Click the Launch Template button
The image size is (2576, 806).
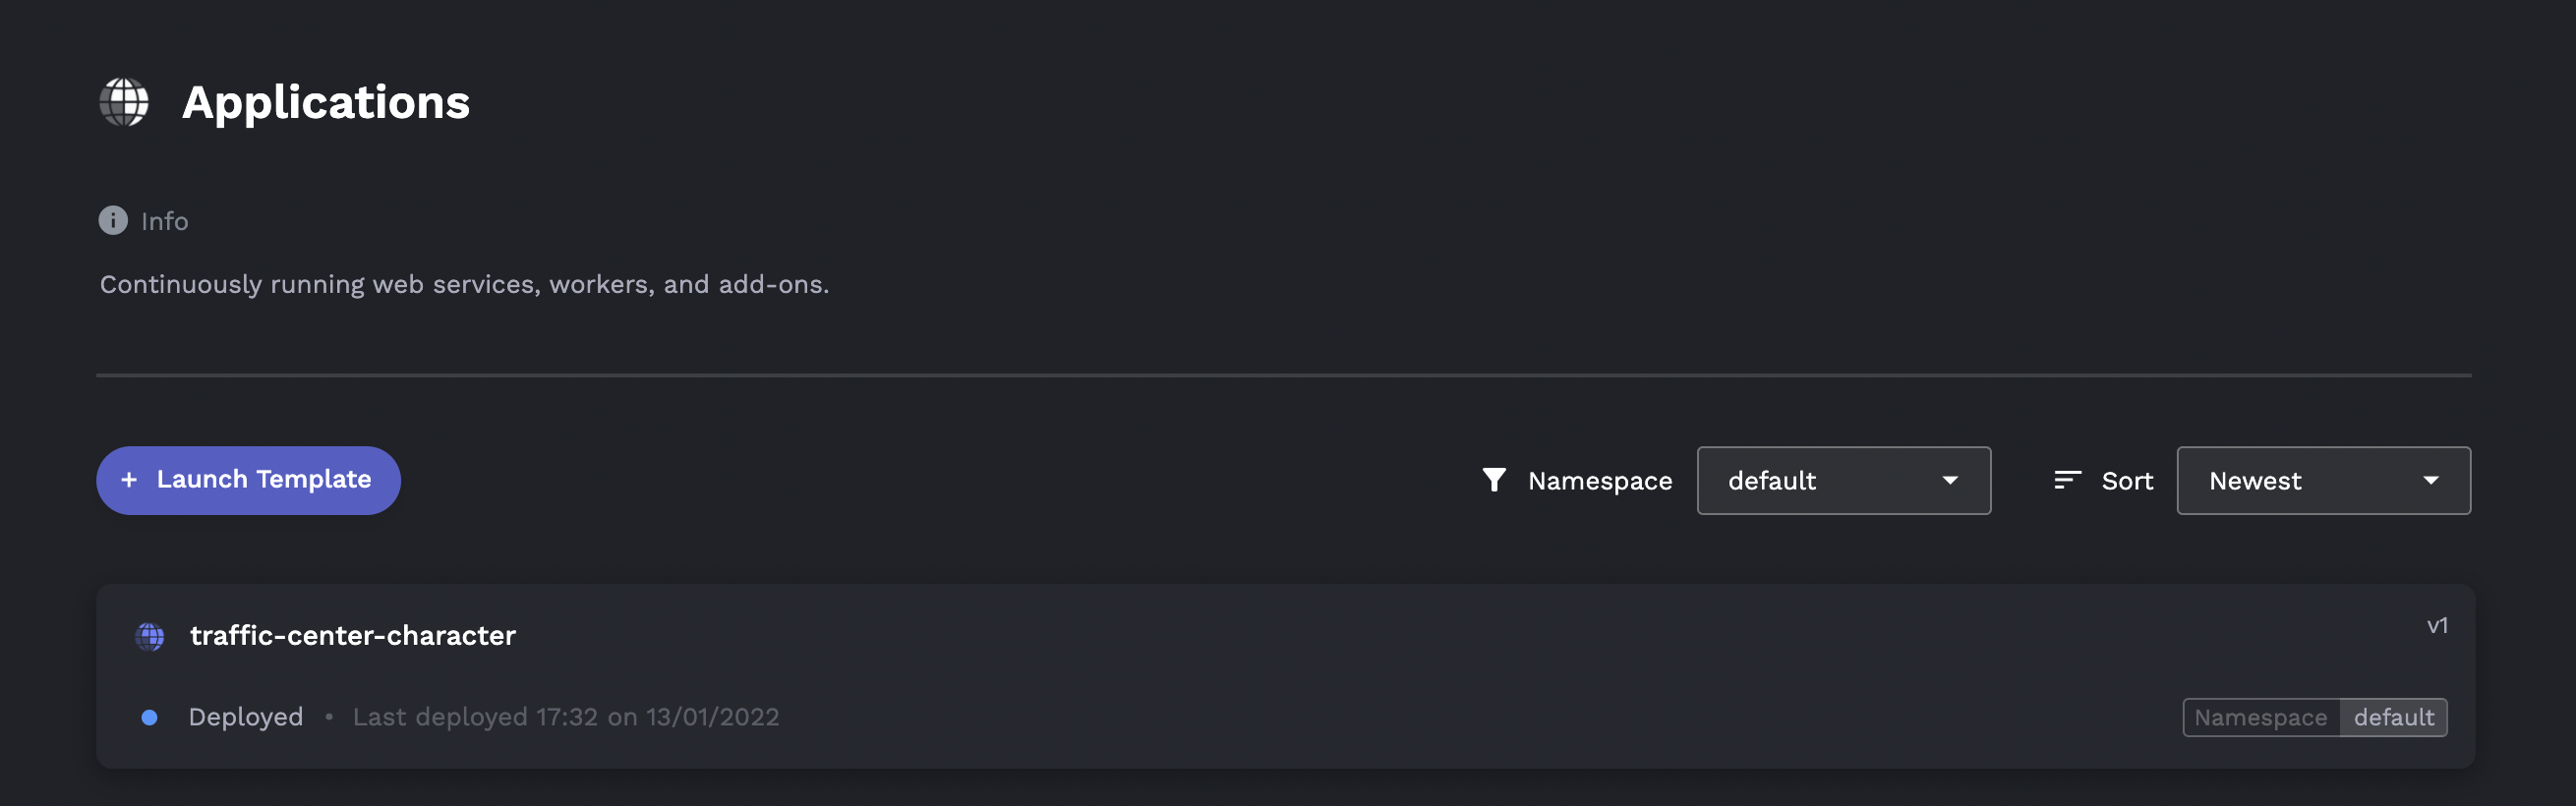pyautogui.click(x=248, y=480)
